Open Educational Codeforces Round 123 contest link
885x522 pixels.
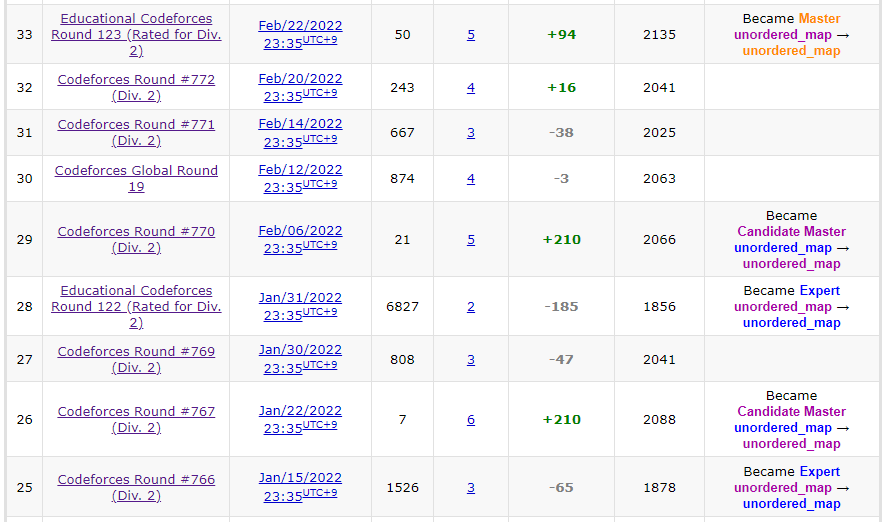click(x=136, y=34)
